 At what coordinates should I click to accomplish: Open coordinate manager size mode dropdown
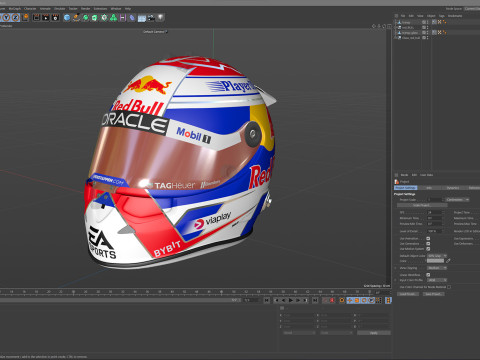(336, 333)
